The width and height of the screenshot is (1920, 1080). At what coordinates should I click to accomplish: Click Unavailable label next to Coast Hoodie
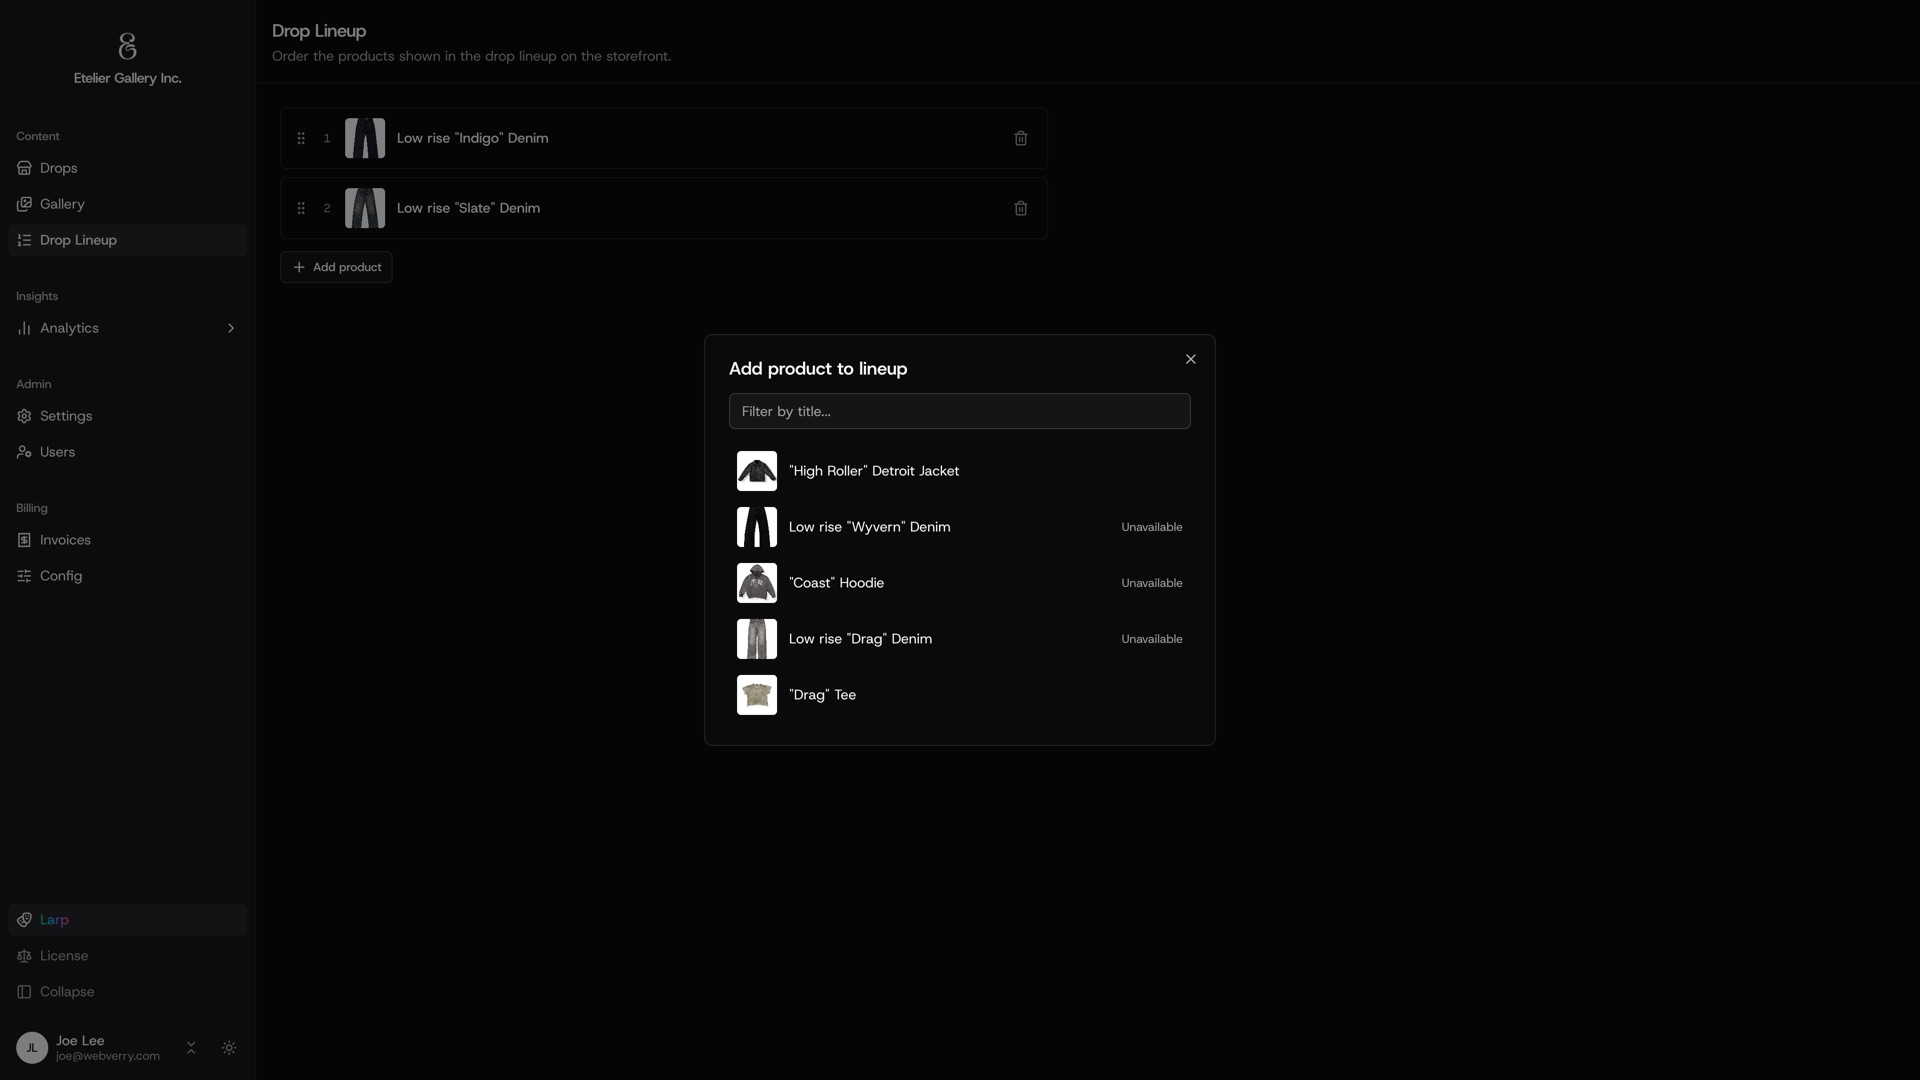(1152, 583)
